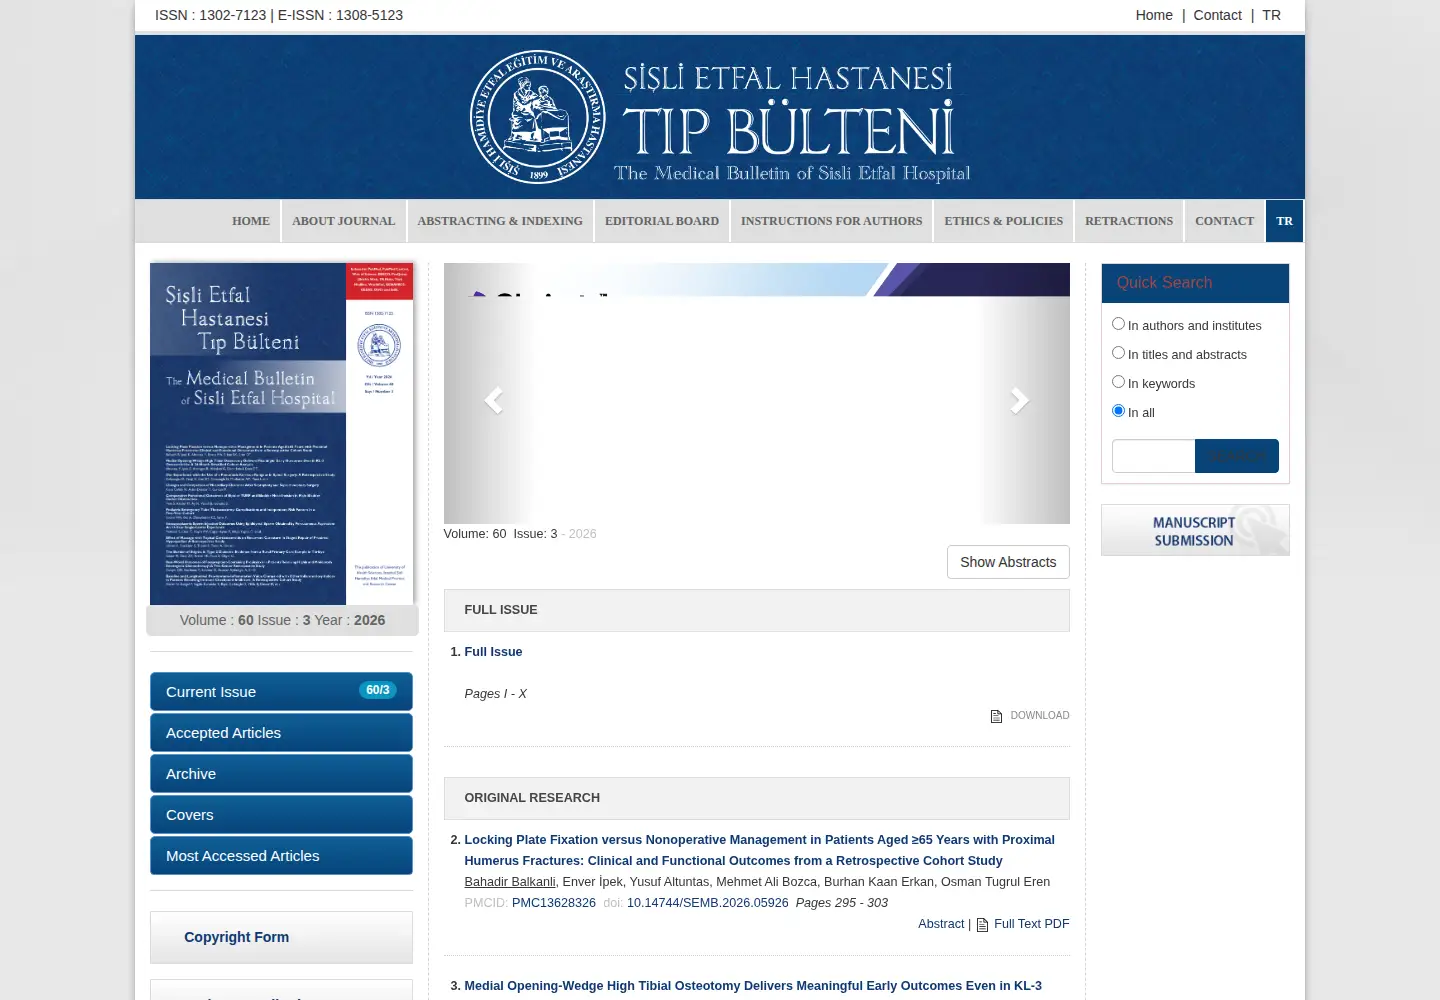This screenshot has width=1440, height=1000.
Task: Switch language with TR nav tab
Action: (x=1285, y=221)
